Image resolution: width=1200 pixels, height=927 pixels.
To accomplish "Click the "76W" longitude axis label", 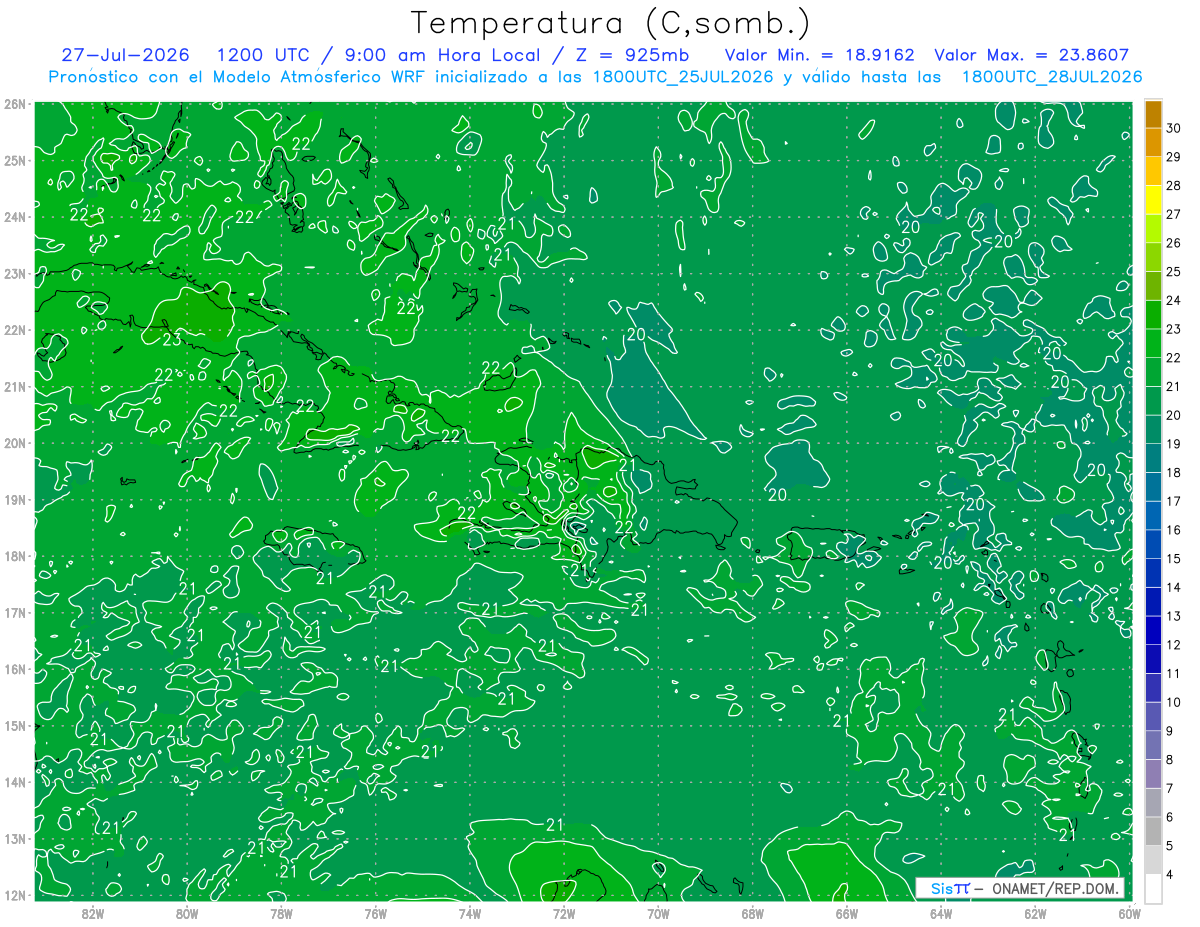I will 376,912.
